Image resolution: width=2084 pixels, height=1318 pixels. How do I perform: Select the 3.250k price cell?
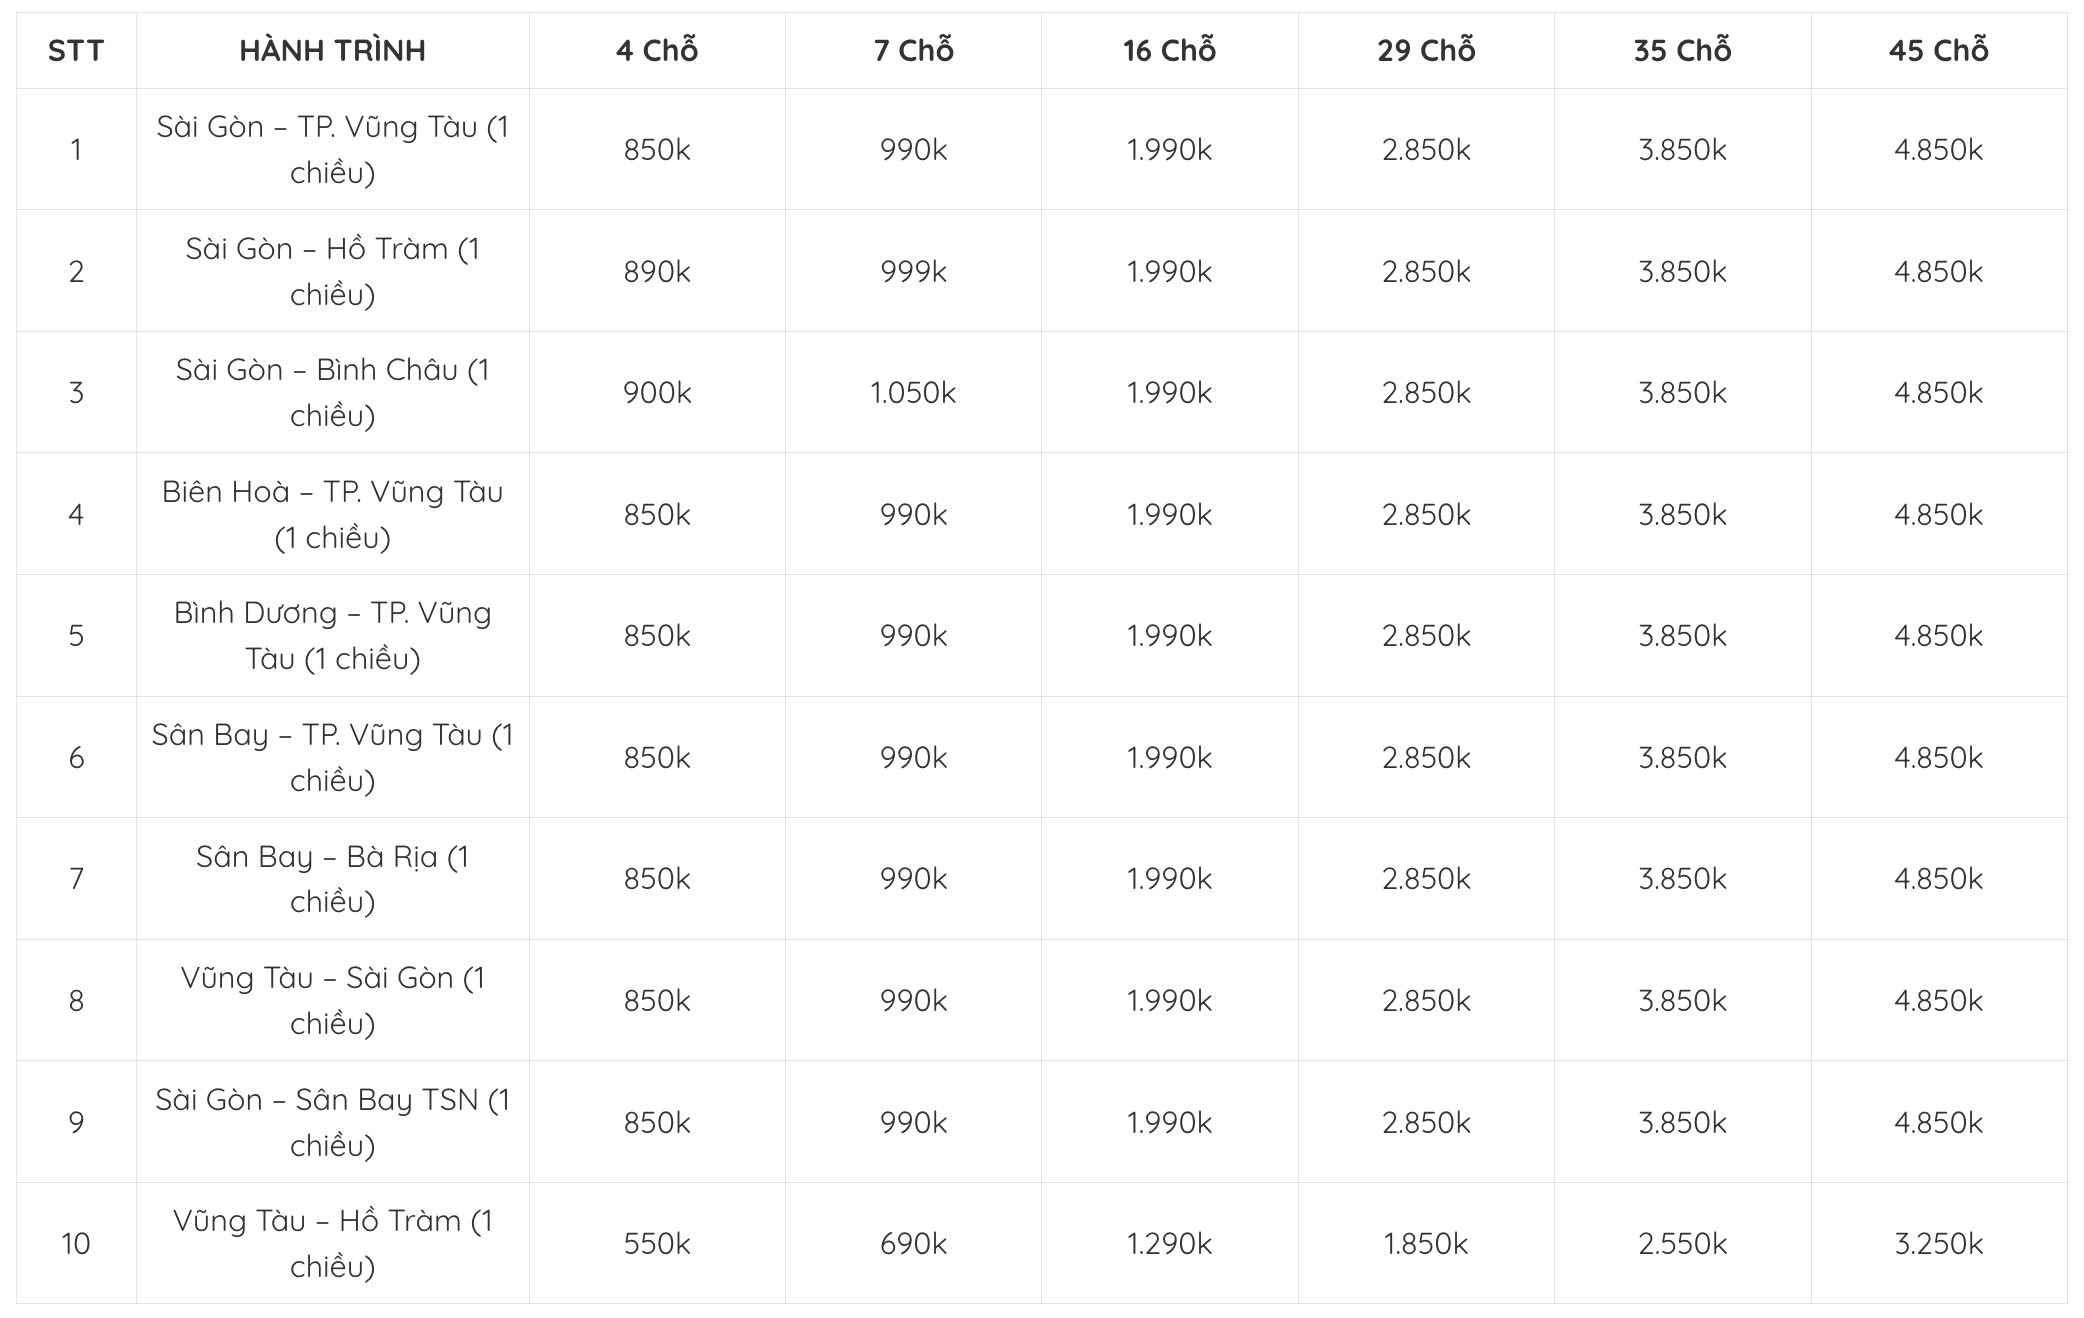point(1938,1244)
